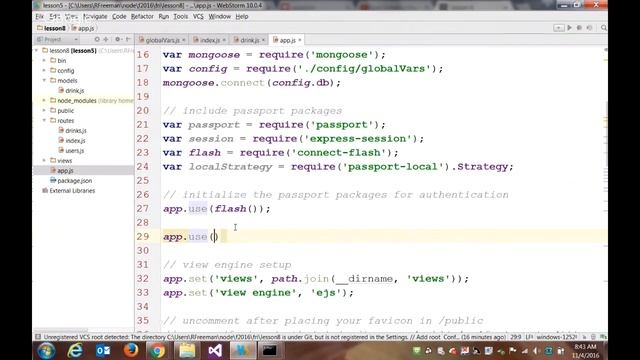
Task: Open Firefox from the taskbar
Action: (x=131, y=351)
